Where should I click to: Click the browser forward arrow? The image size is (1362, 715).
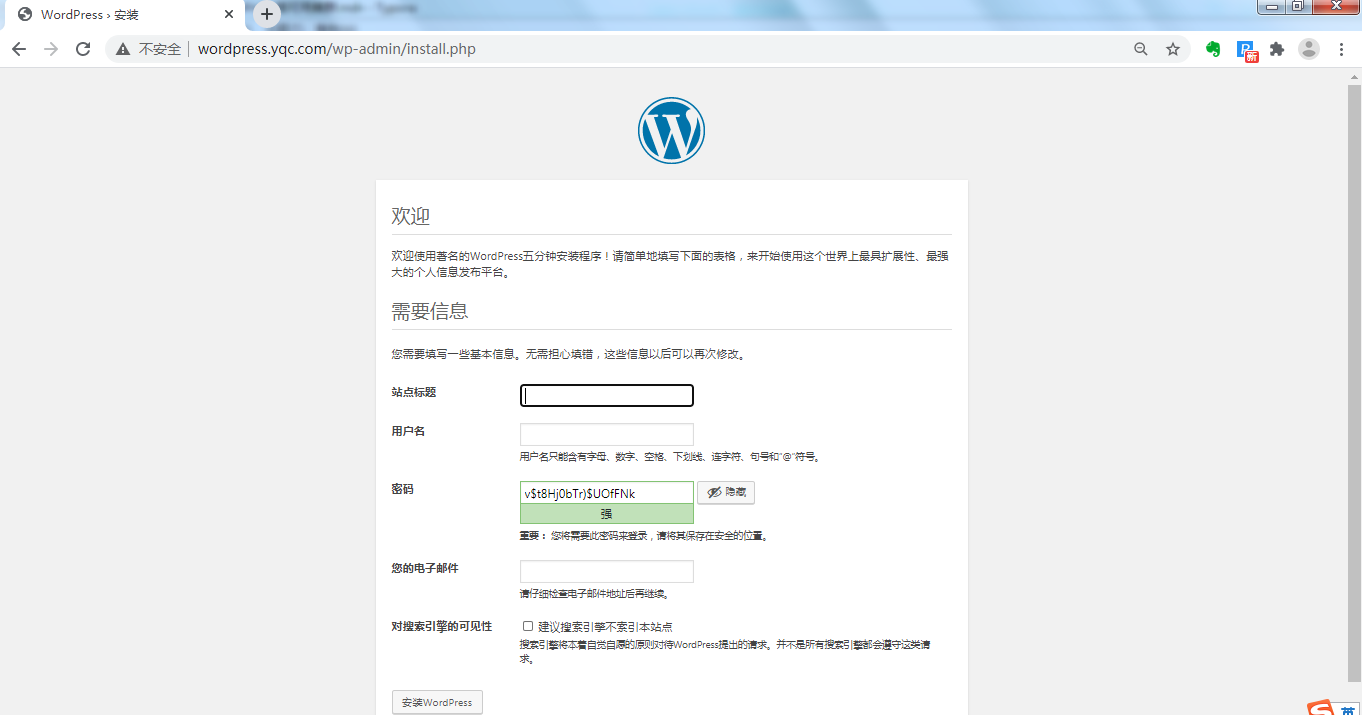click(51, 49)
